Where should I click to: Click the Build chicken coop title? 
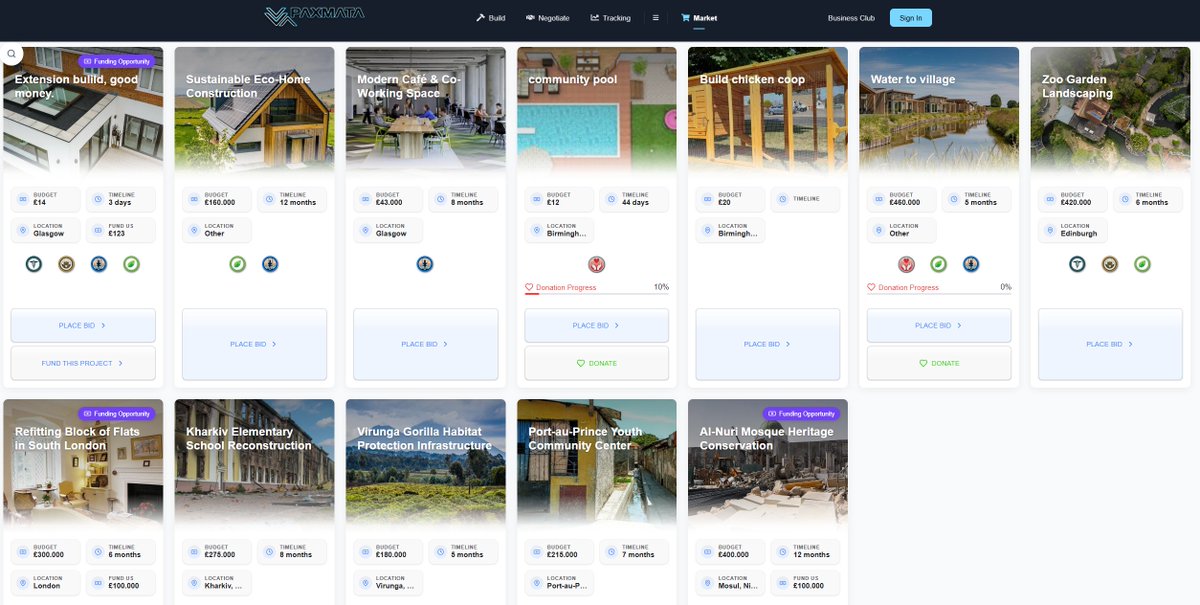(752, 80)
